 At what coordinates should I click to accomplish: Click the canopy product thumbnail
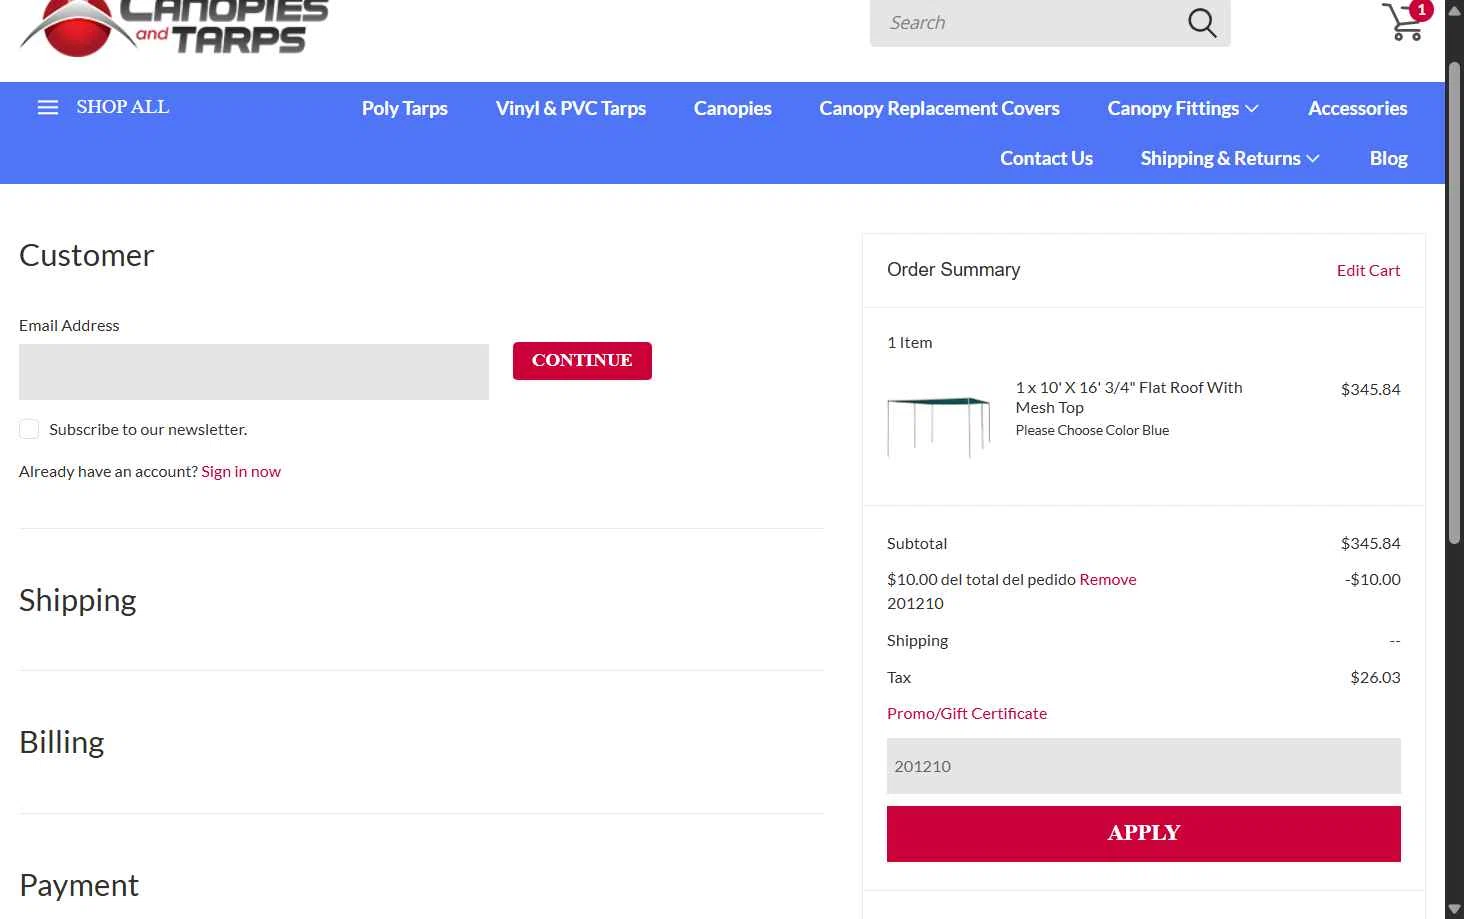[939, 427]
